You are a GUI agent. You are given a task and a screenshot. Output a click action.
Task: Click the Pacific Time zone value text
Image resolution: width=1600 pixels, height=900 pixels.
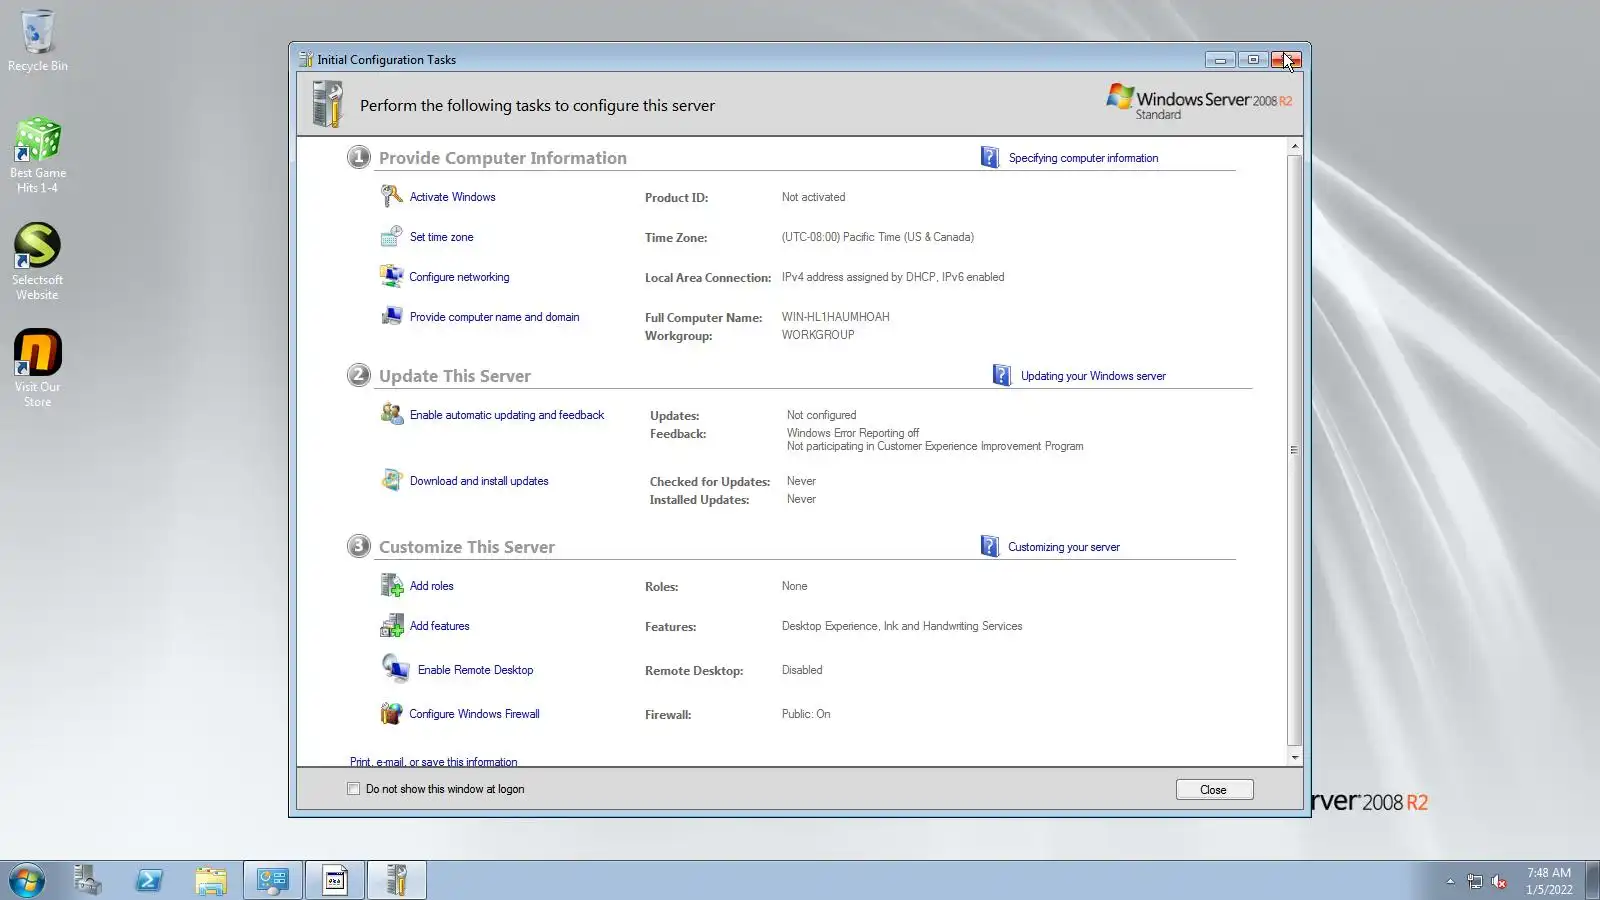pos(877,237)
